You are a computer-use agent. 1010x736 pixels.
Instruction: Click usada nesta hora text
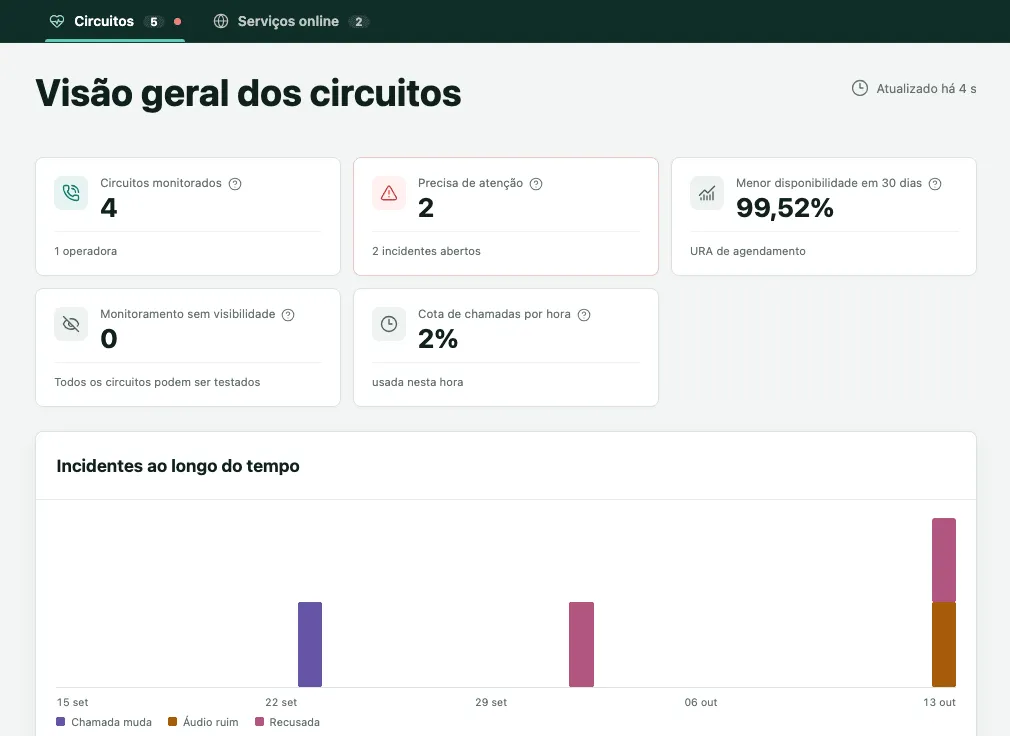click(417, 382)
